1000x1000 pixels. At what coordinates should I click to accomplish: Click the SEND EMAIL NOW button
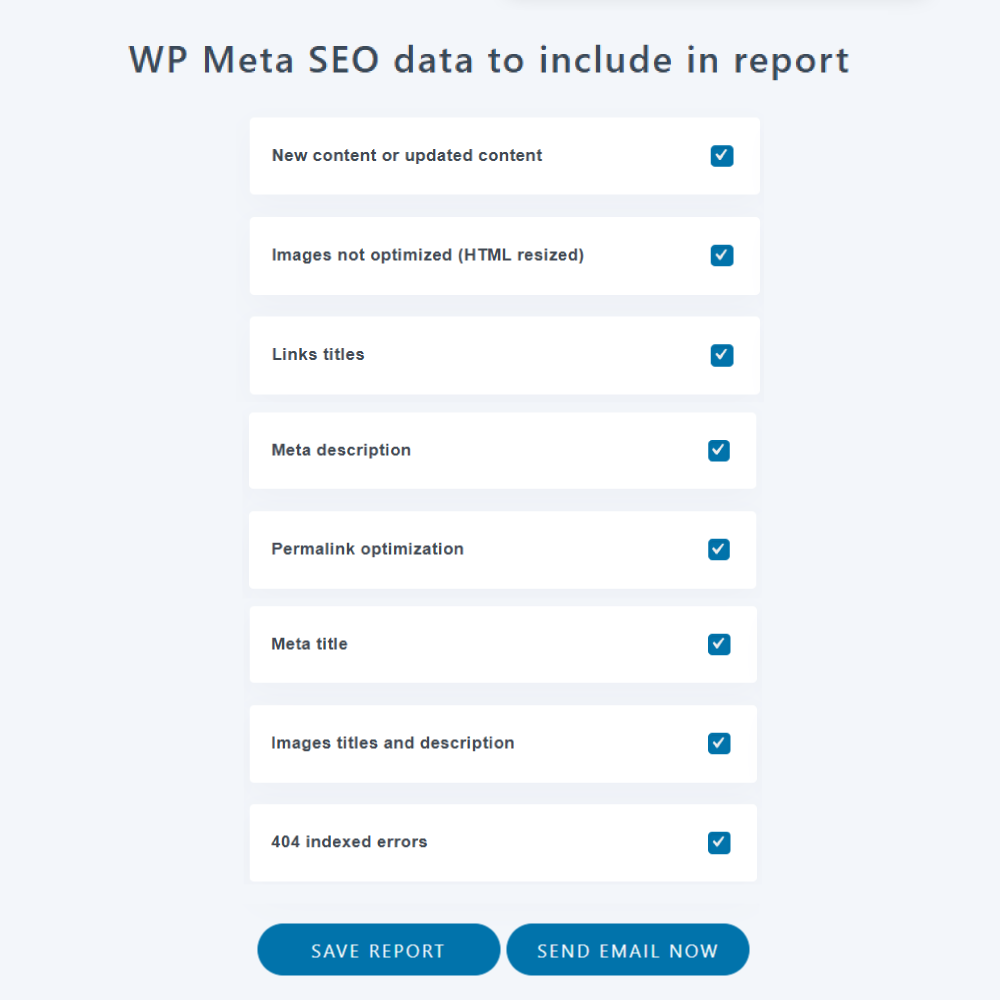tap(627, 949)
